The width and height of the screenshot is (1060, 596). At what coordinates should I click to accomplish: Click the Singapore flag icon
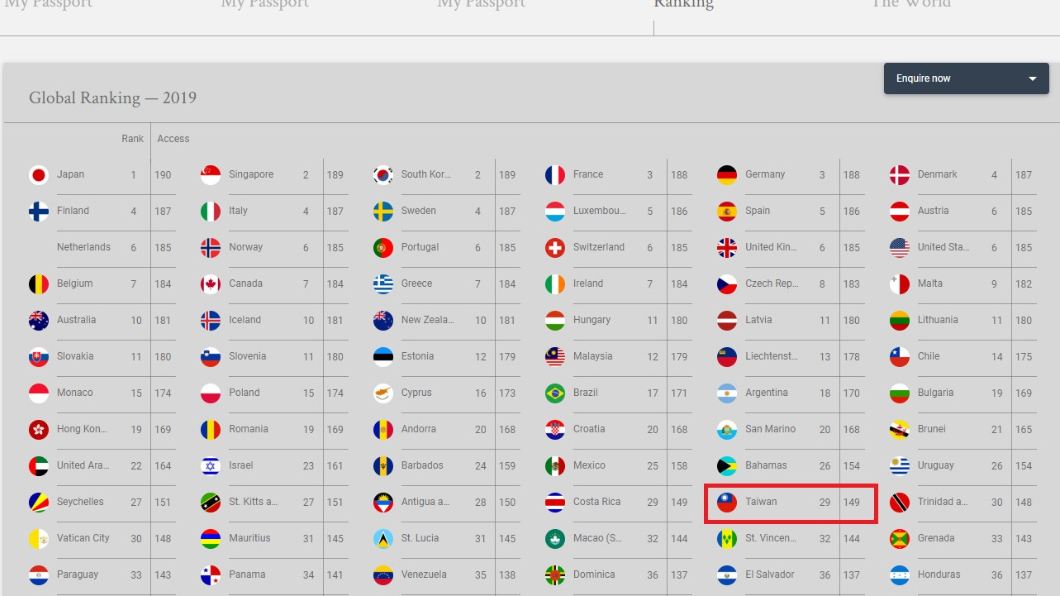(210, 175)
